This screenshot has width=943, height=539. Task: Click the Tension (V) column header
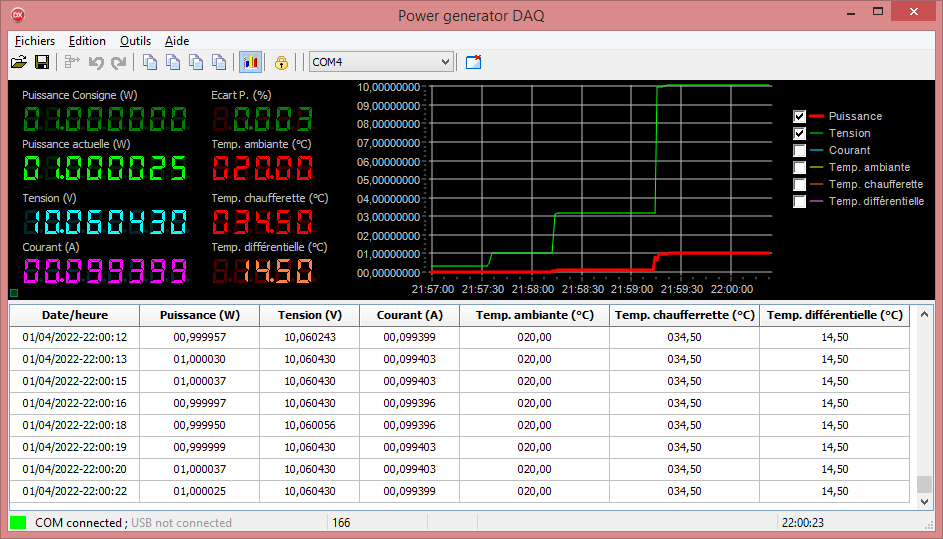coord(310,315)
